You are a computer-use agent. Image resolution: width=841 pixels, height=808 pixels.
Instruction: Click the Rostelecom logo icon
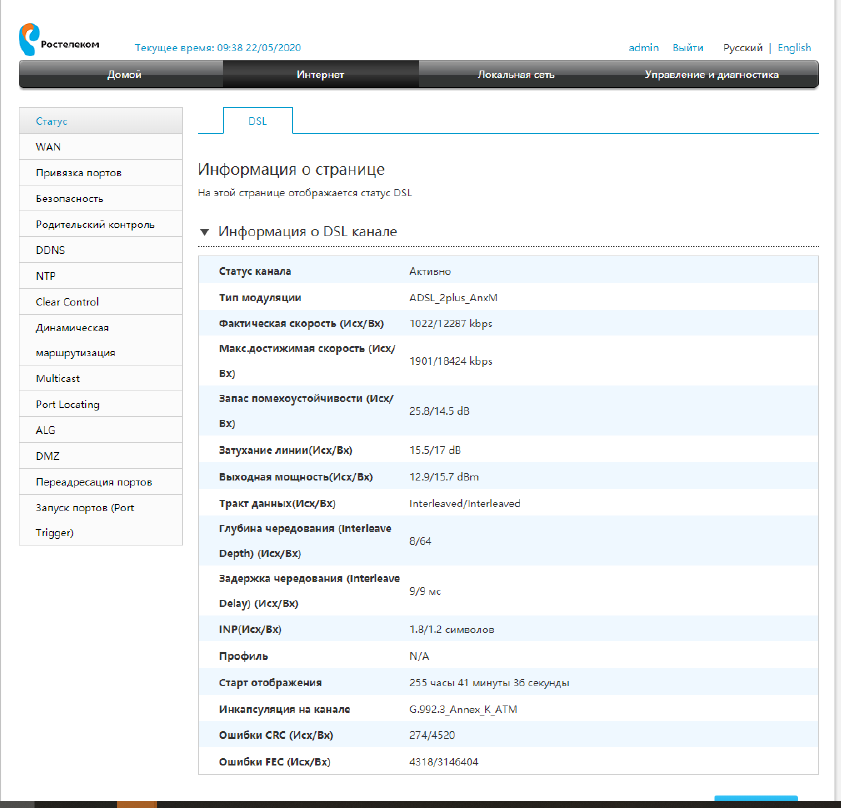pyautogui.click(x=29, y=40)
